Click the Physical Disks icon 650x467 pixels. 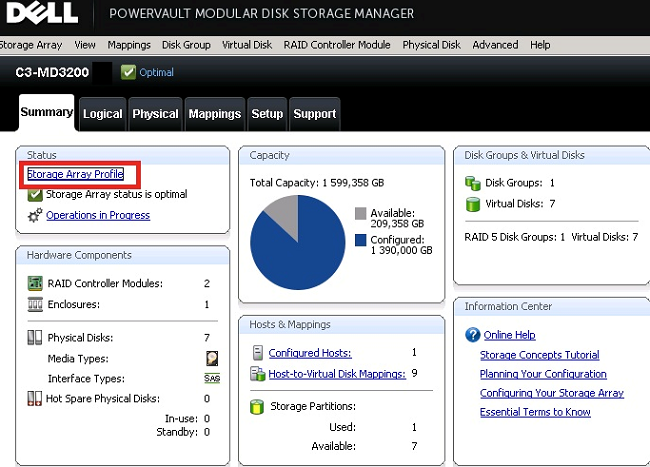(x=34, y=338)
